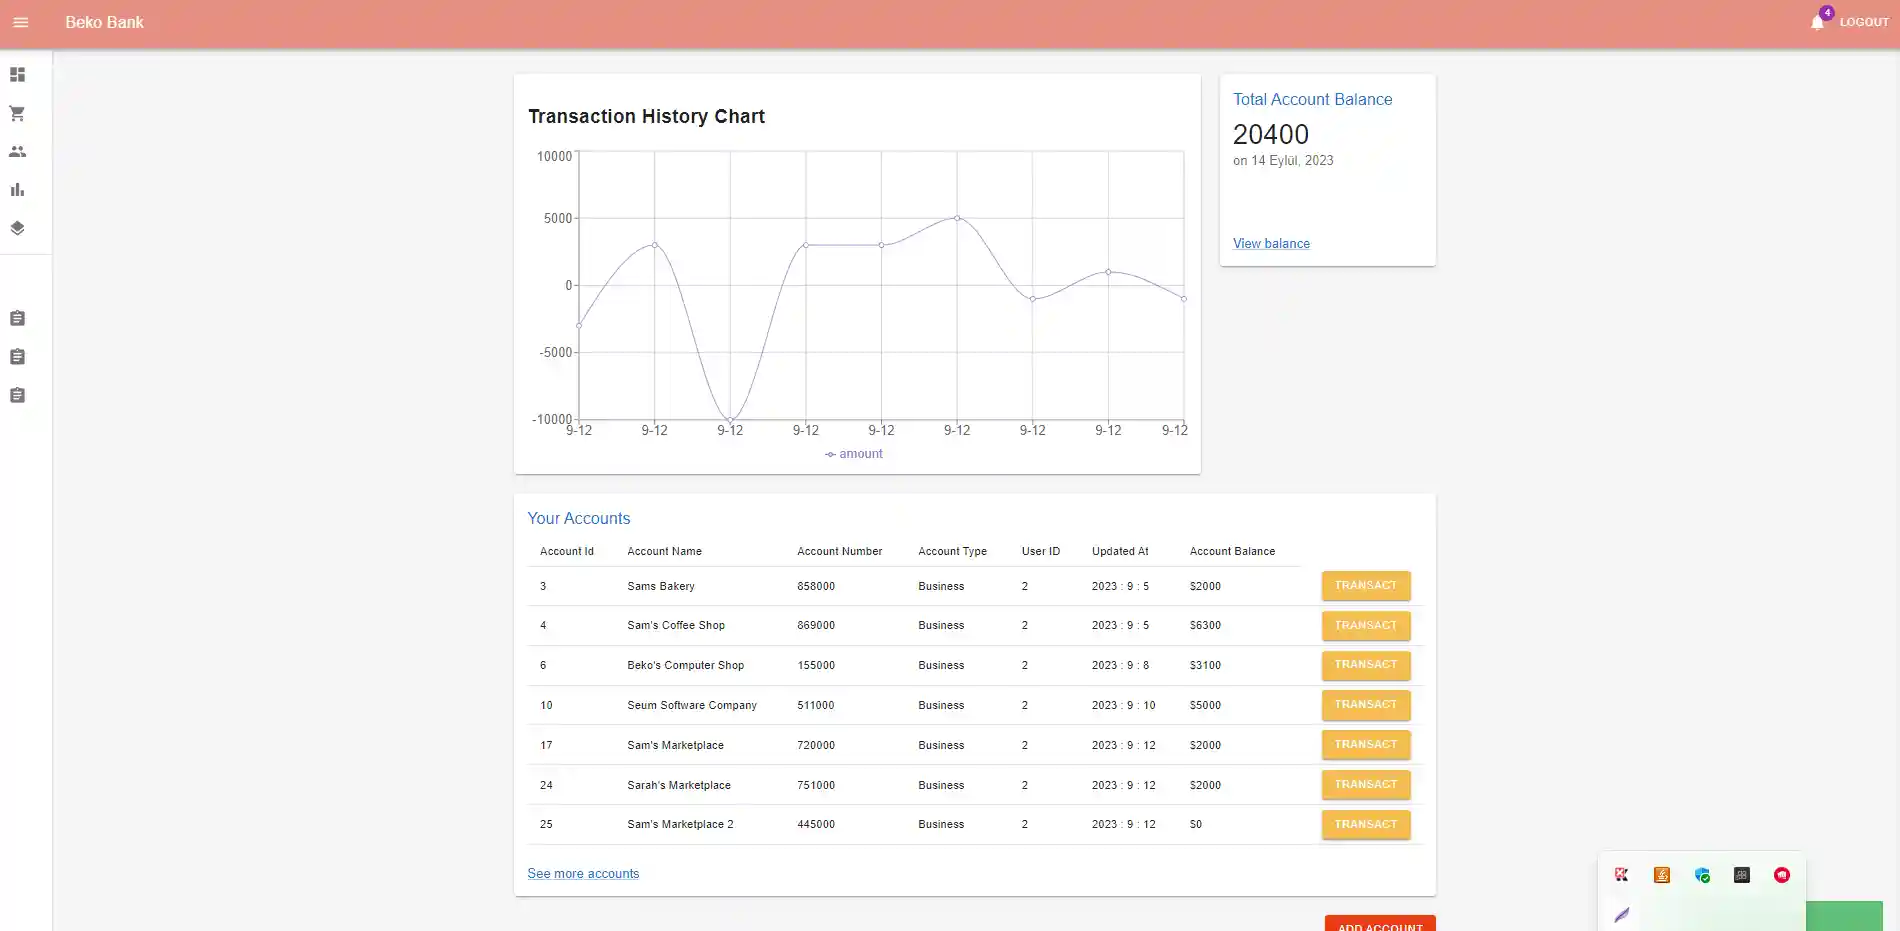Click the red tray icon
The image size is (1900, 931).
pos(1782,875)
